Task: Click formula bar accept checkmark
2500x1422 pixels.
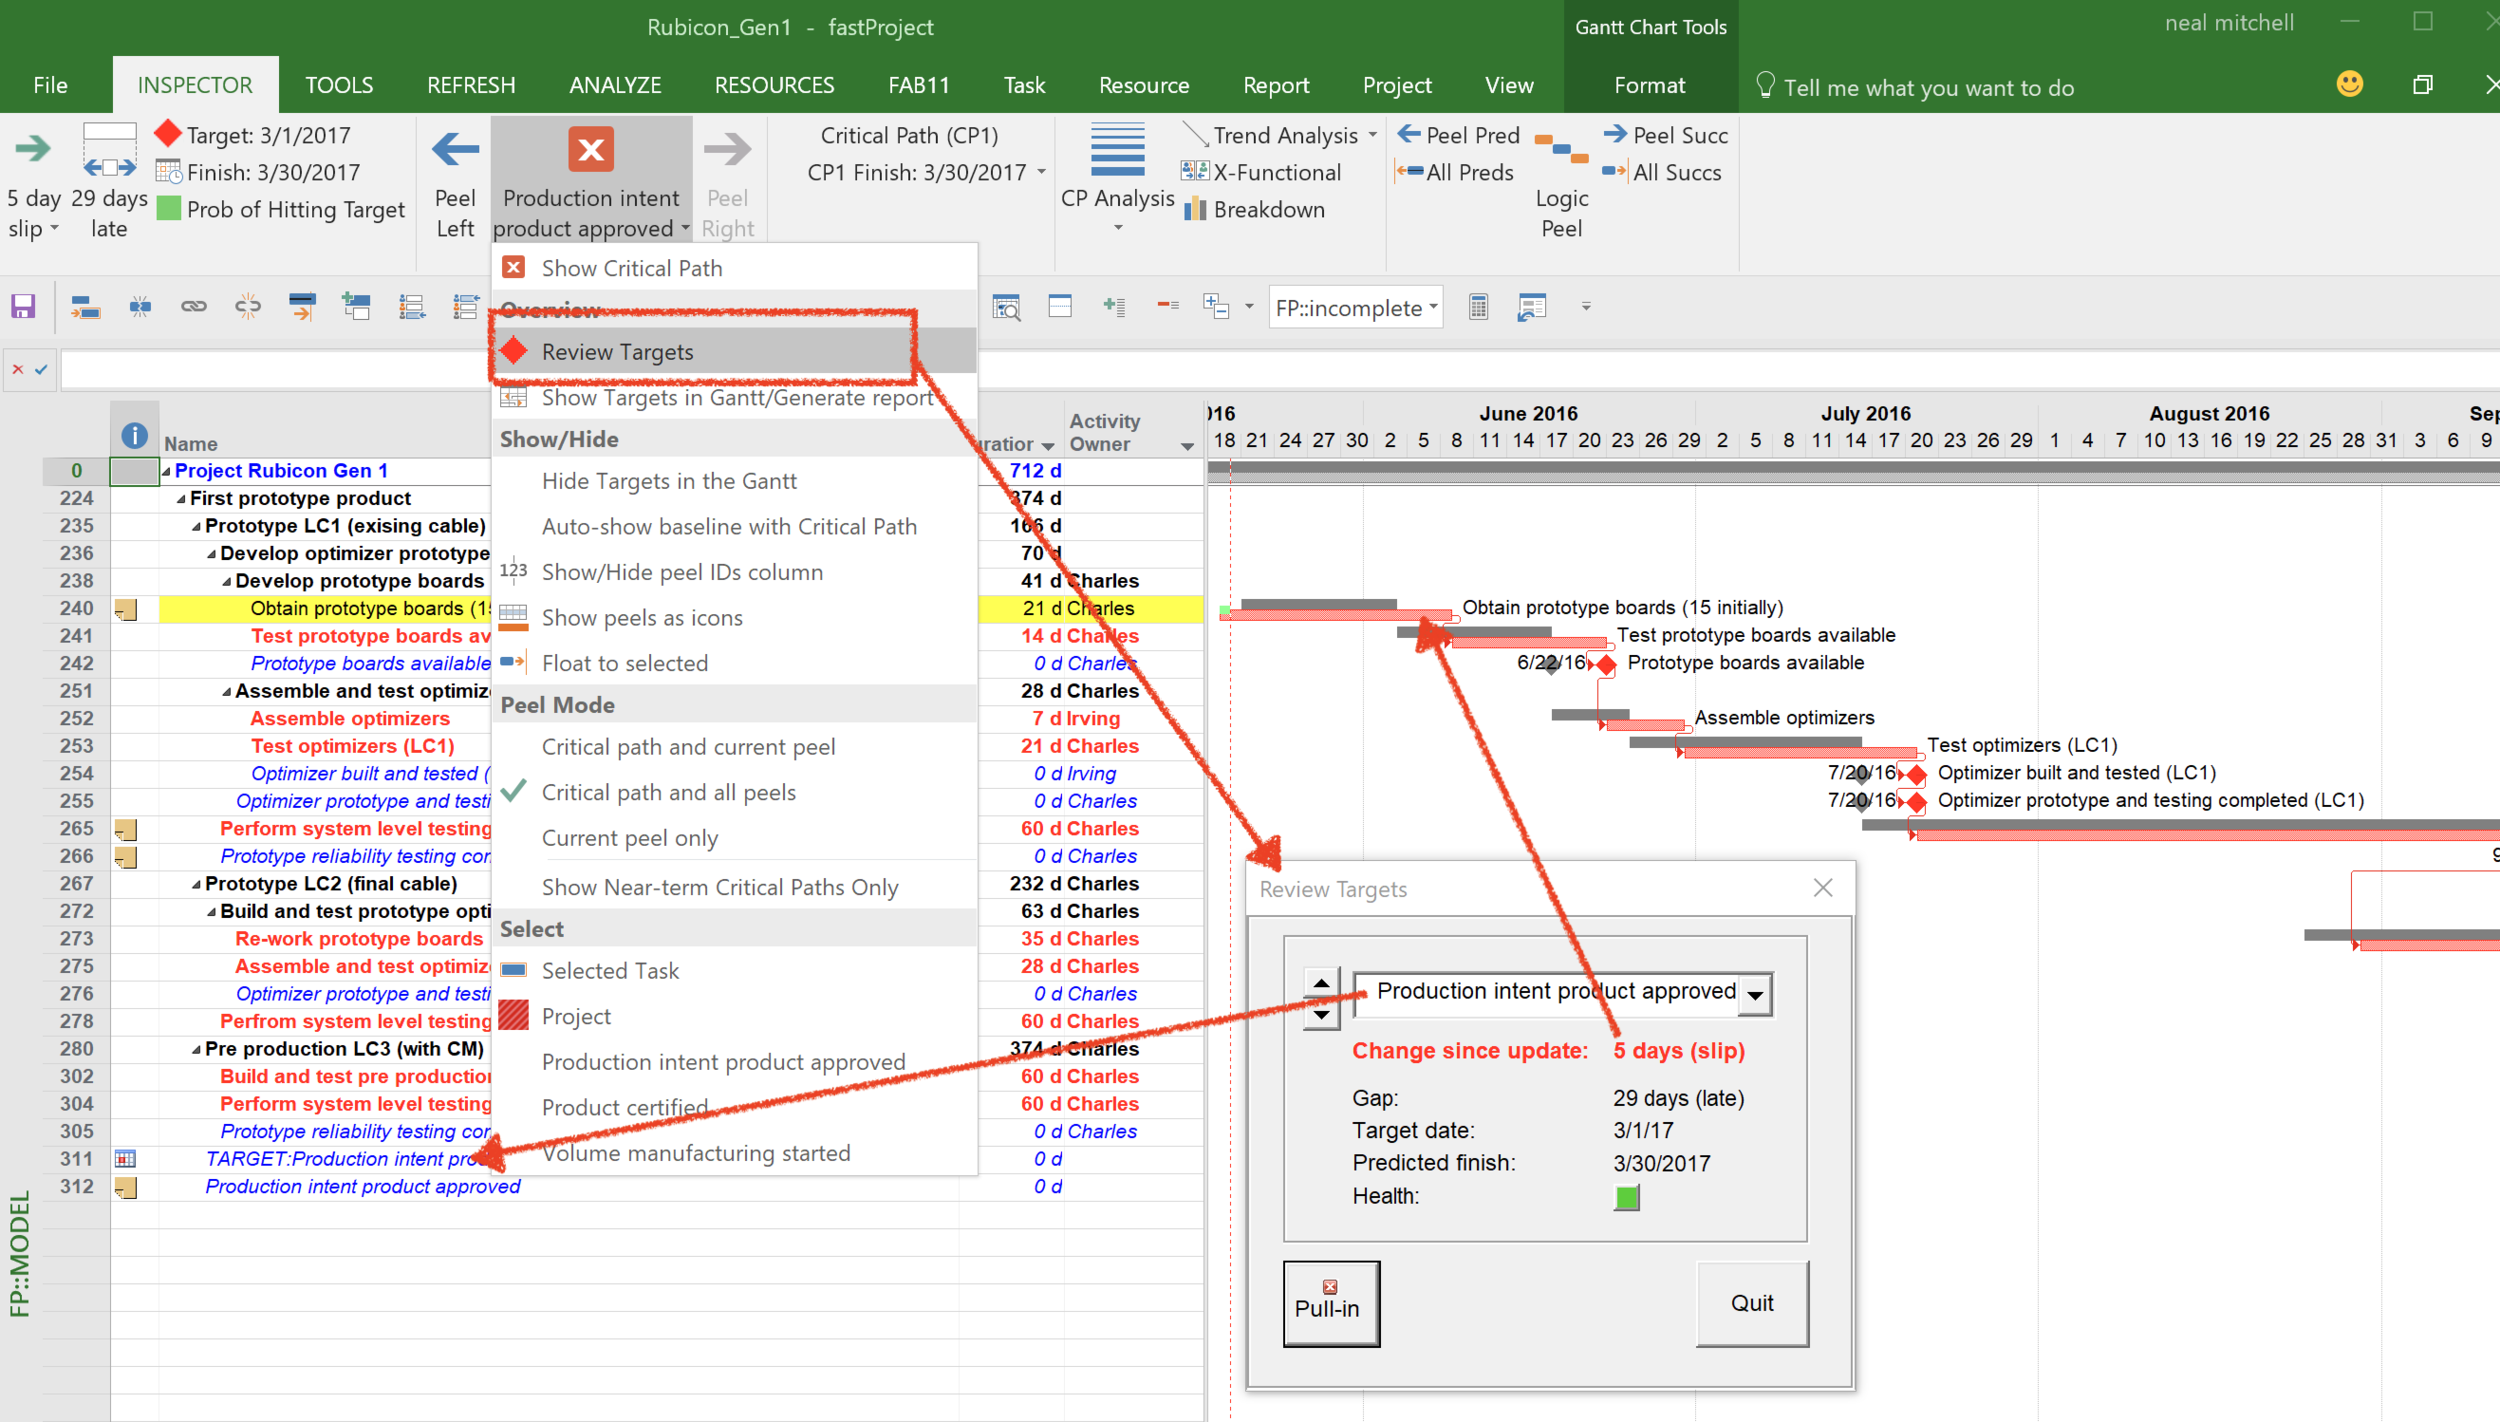Action: click(x=41, y=369)
